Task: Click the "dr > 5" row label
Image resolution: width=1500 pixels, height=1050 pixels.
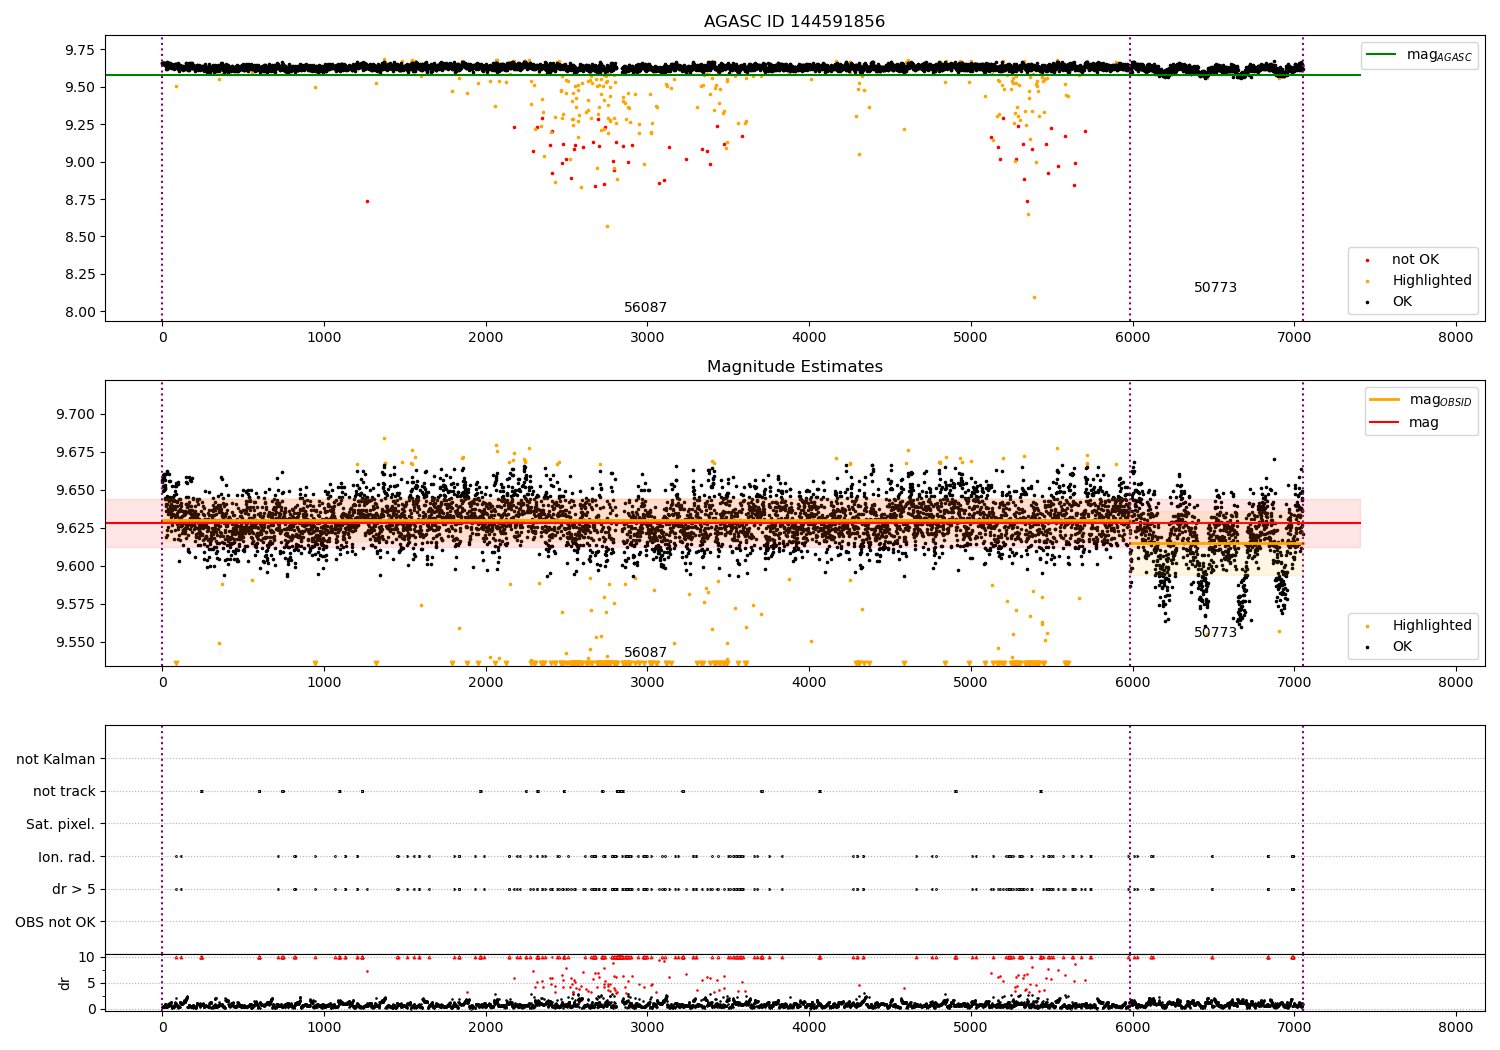Action: (x=74, y=890)
